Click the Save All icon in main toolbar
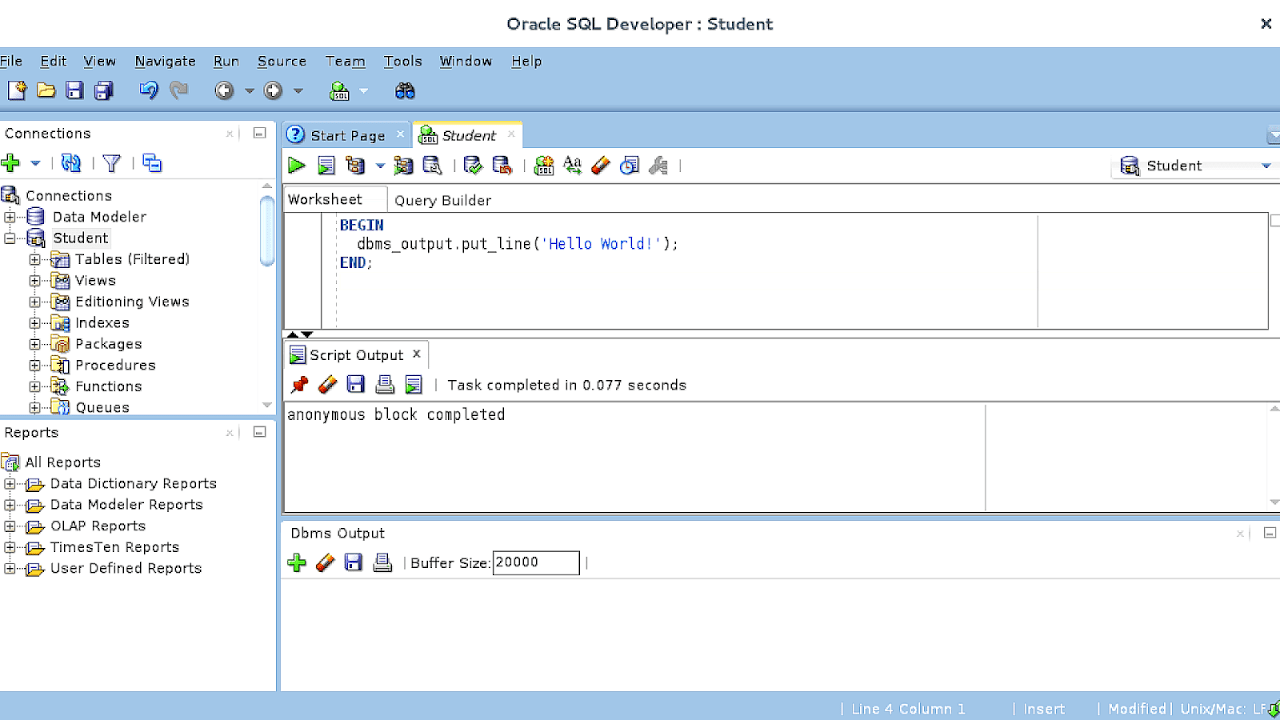The width and height of the screenshot is (1280, 720). pos(103,91)
